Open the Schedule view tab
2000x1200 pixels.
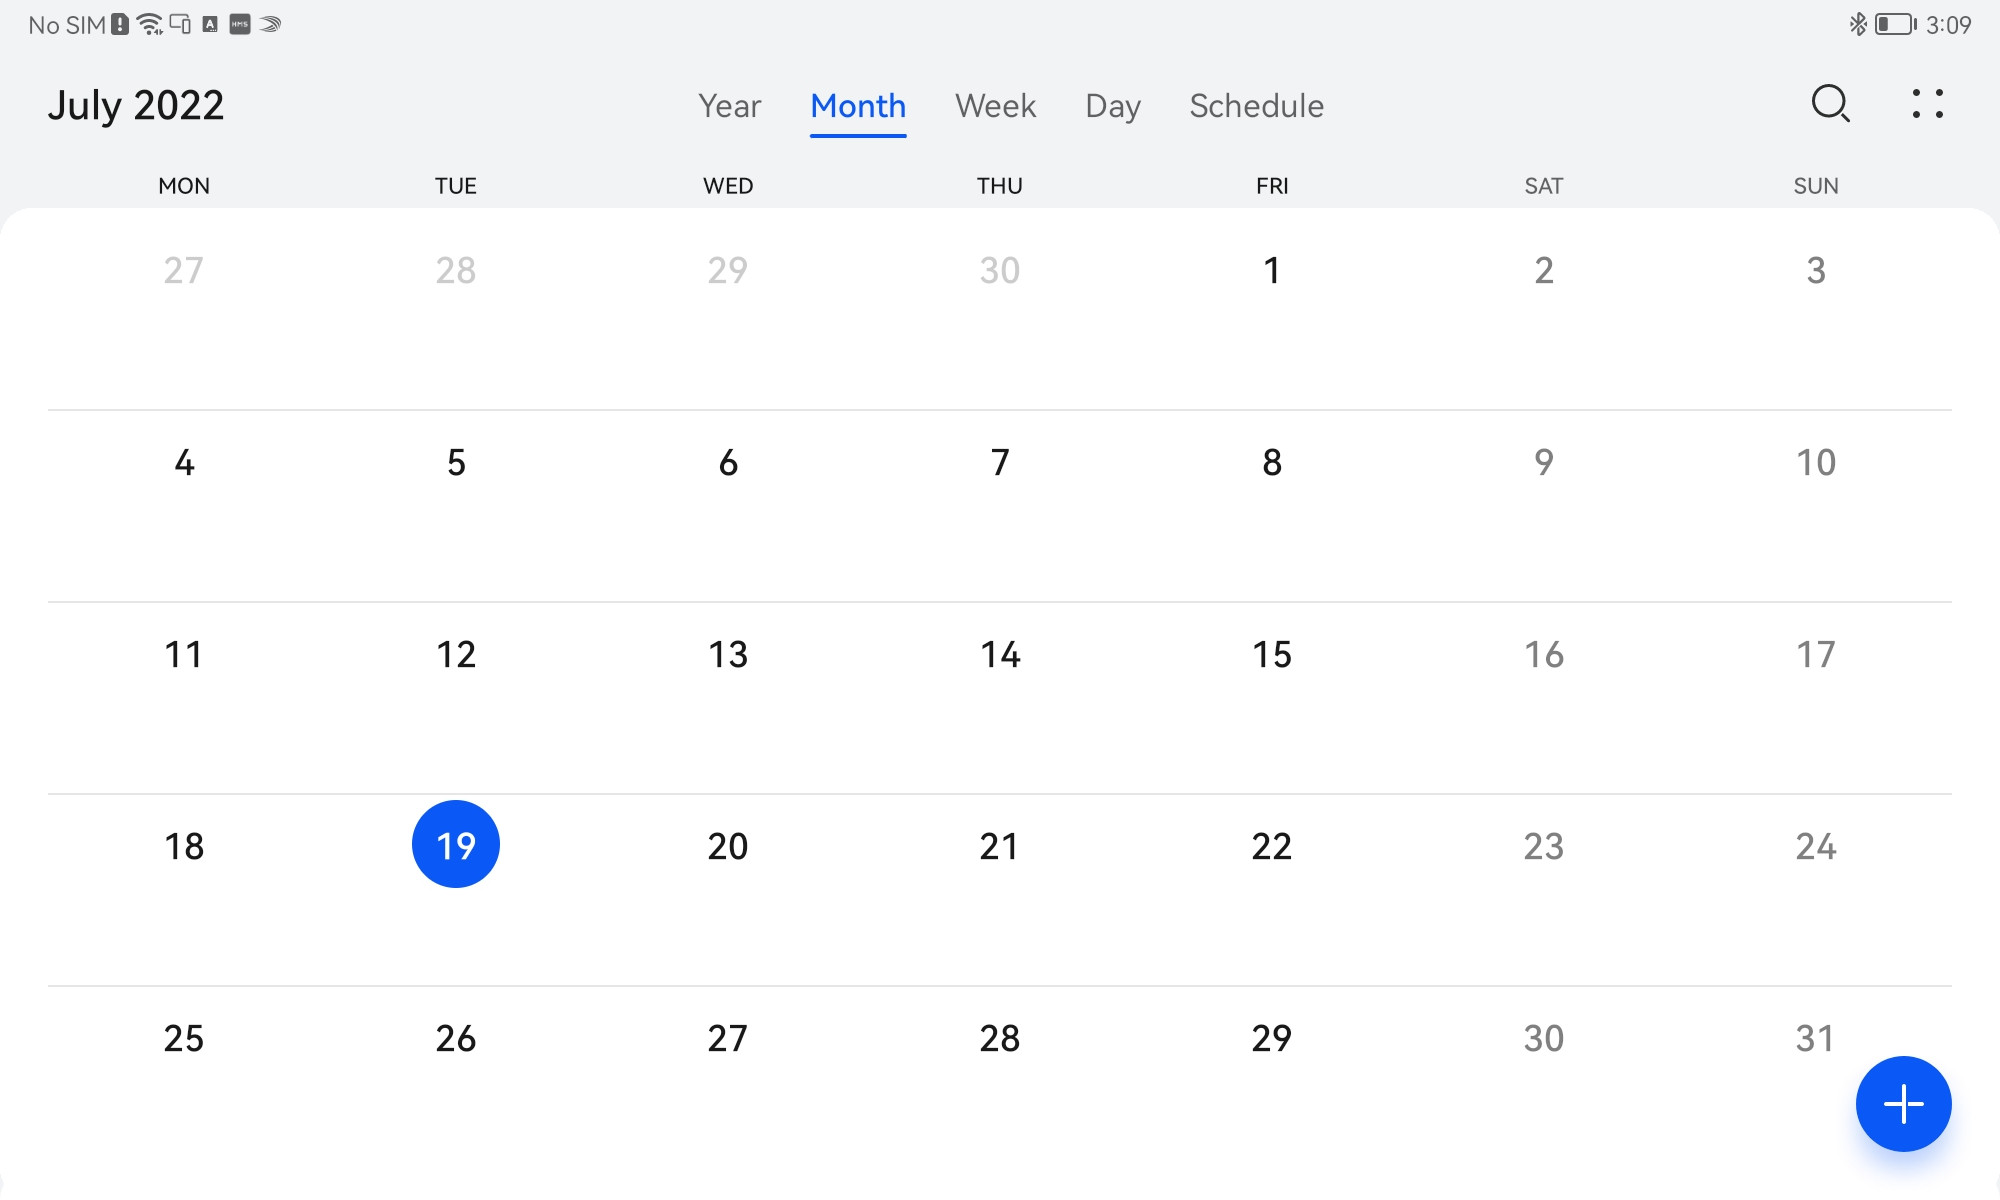(1256, 106)
